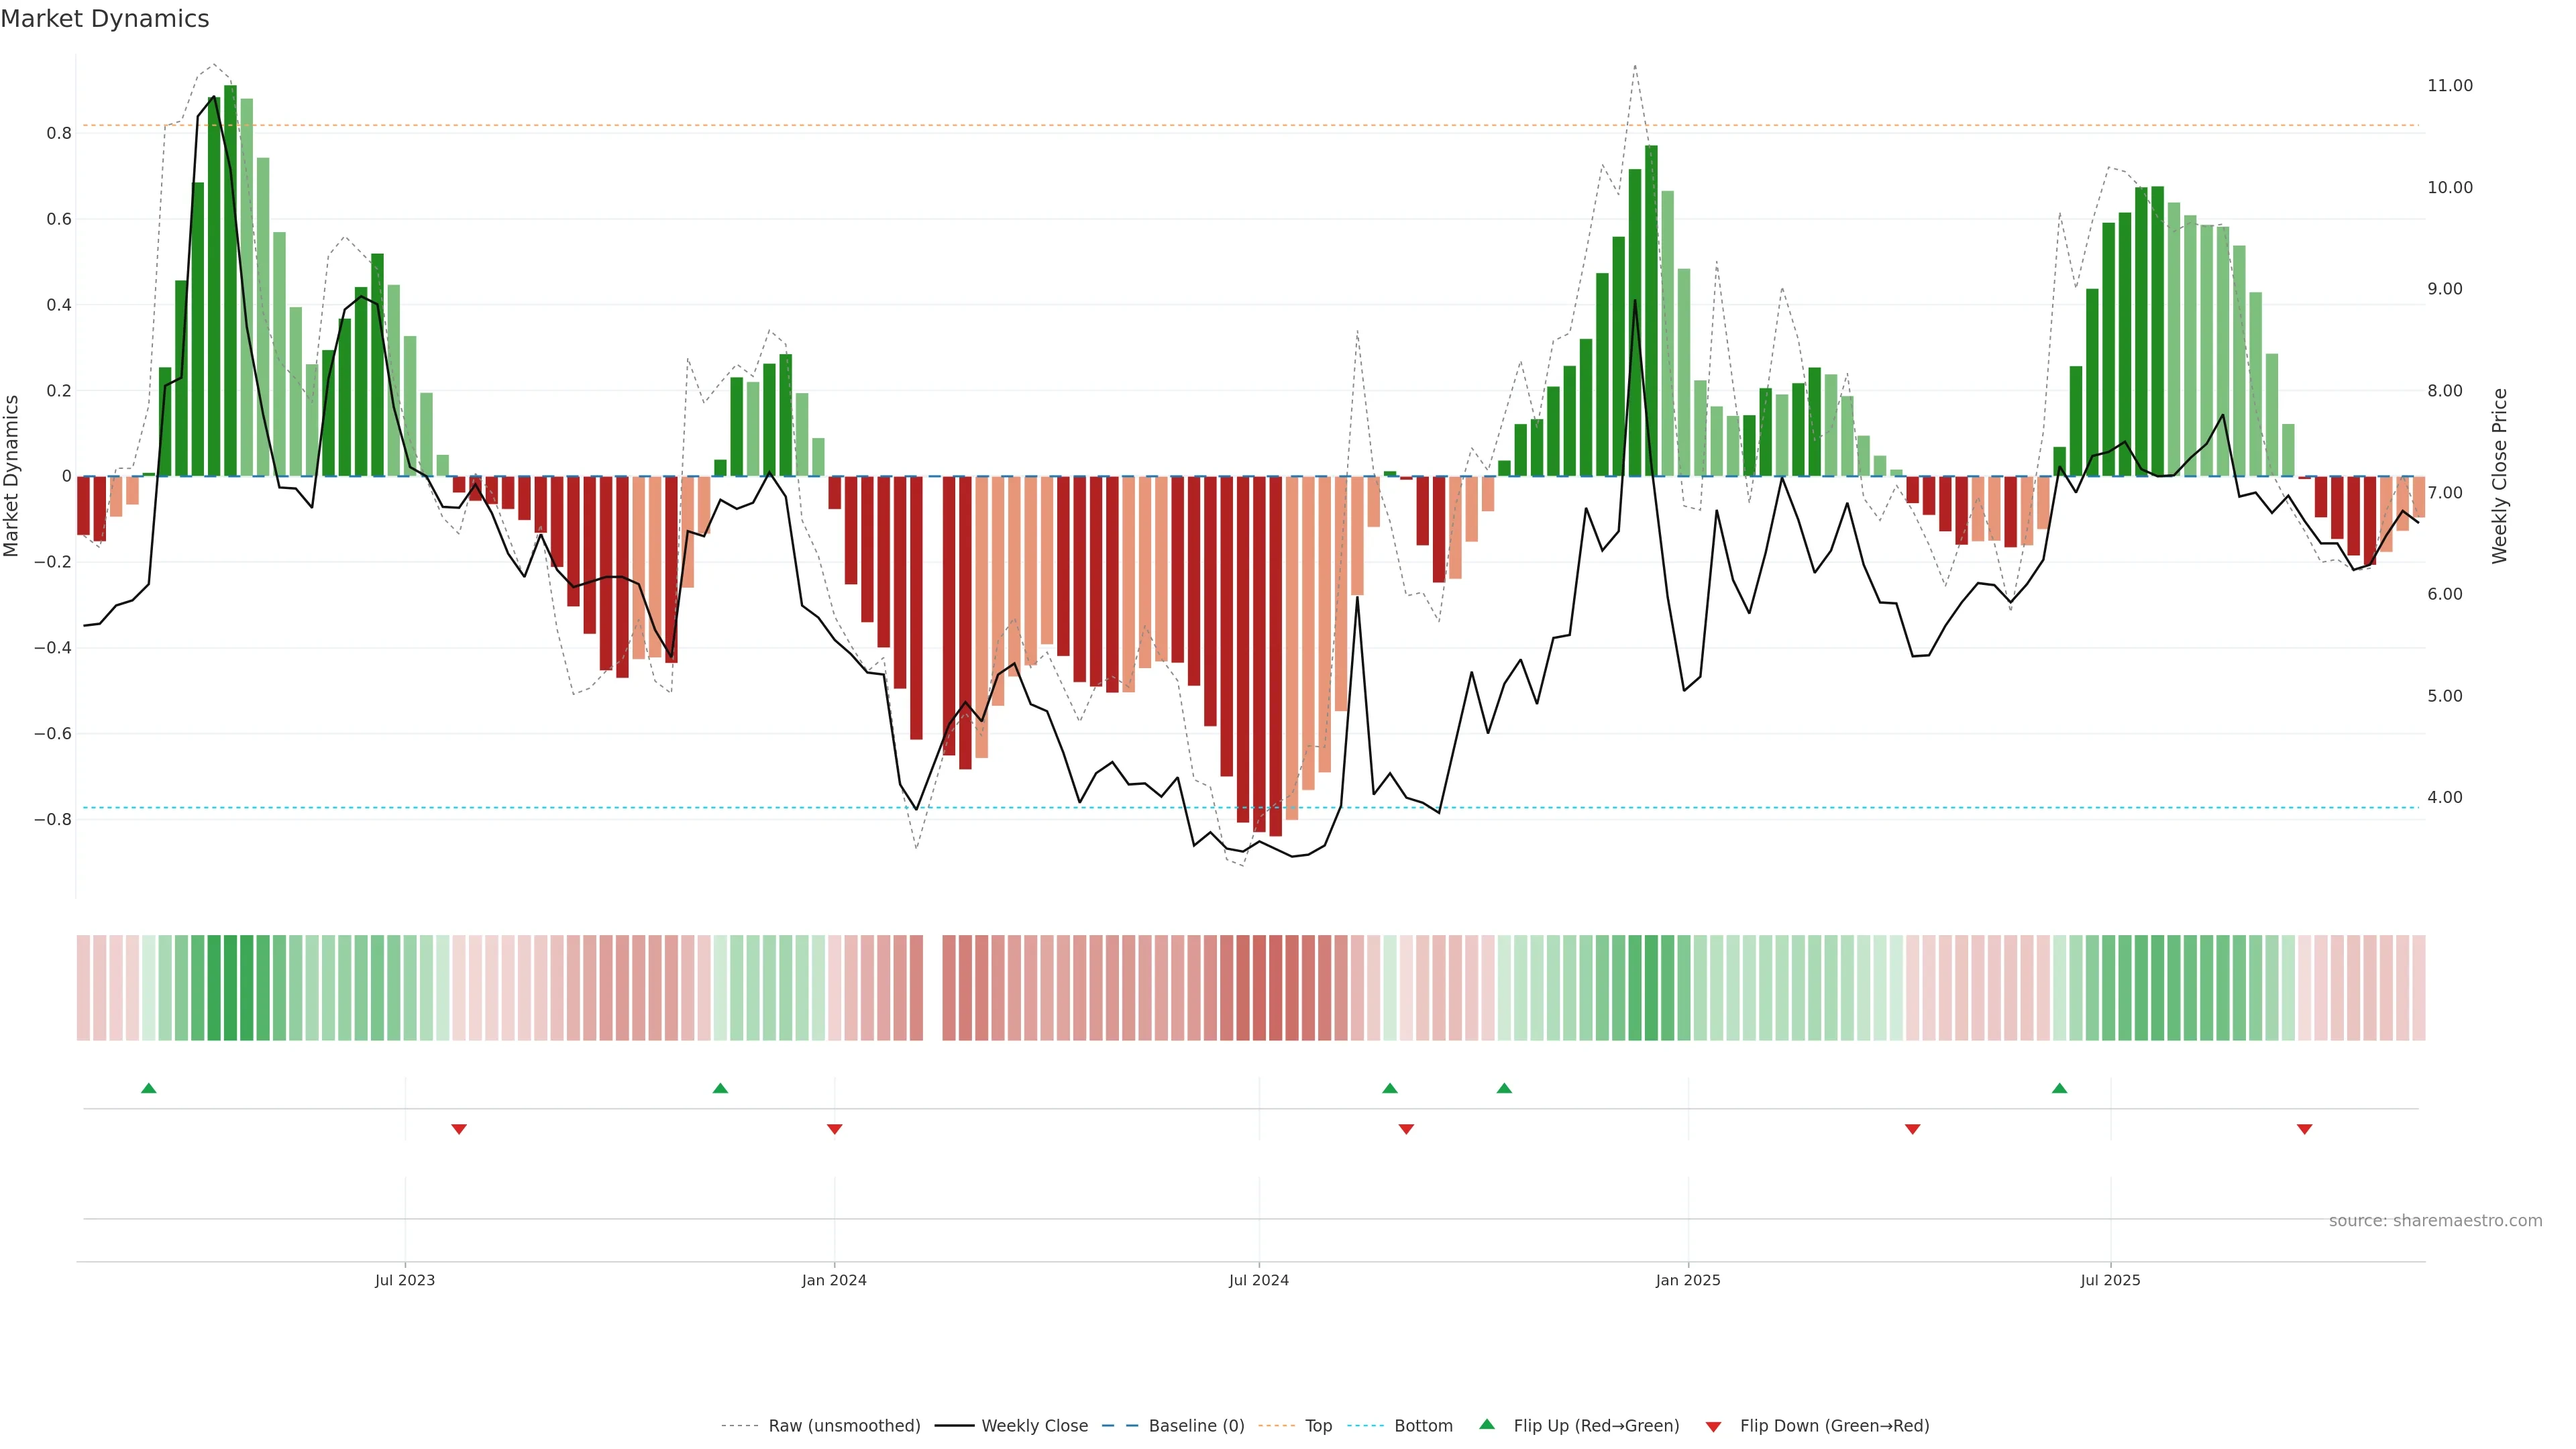Click the first red flip-down marker
The height and width of the screenshot is (1449, 2576).
[459, 1129]
